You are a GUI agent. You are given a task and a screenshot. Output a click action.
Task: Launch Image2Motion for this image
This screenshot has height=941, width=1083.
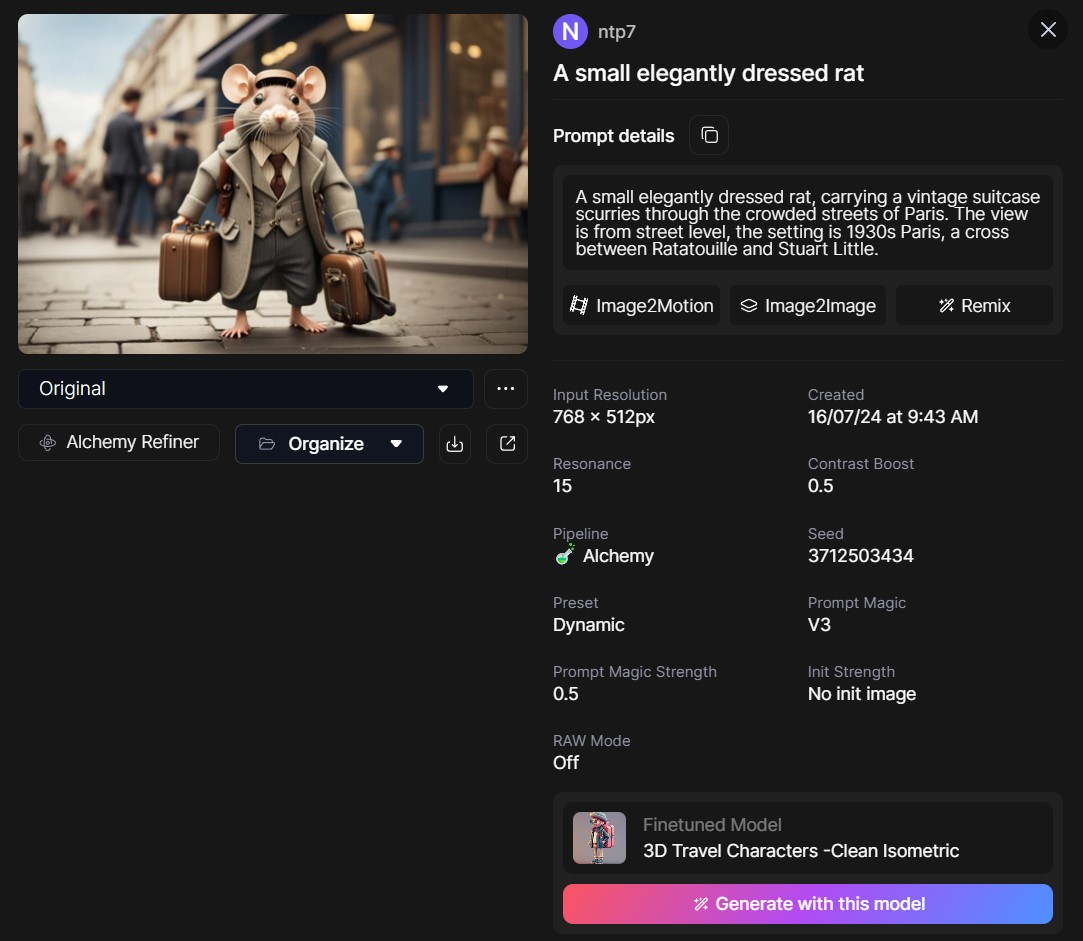pyautogui.click(x=641, y=305)
